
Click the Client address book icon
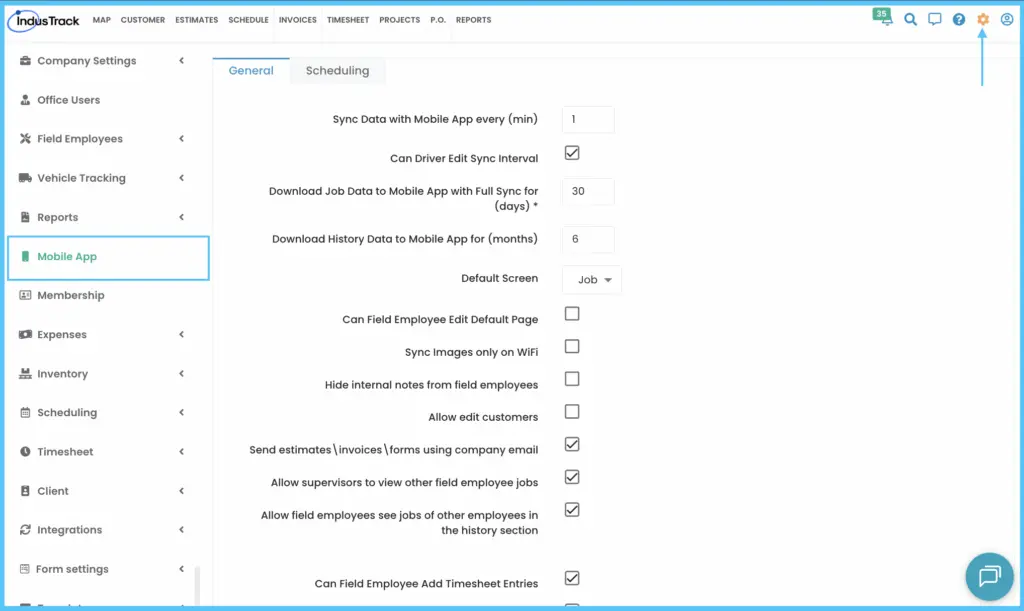25,491
